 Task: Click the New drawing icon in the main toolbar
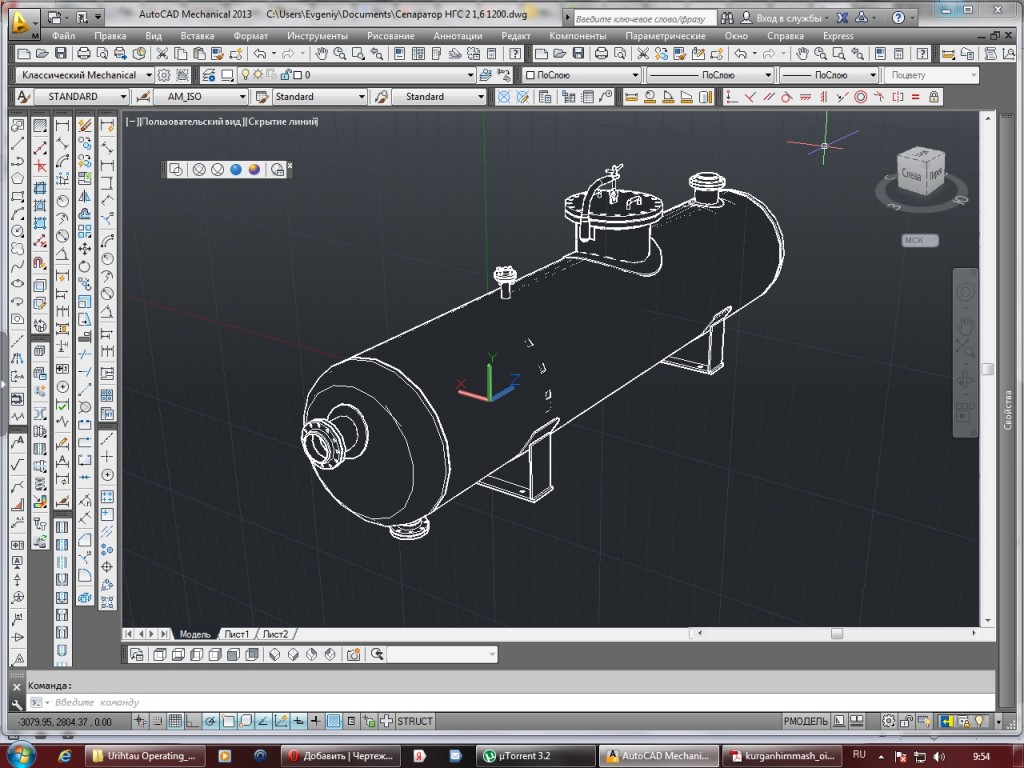coord(24,54)
